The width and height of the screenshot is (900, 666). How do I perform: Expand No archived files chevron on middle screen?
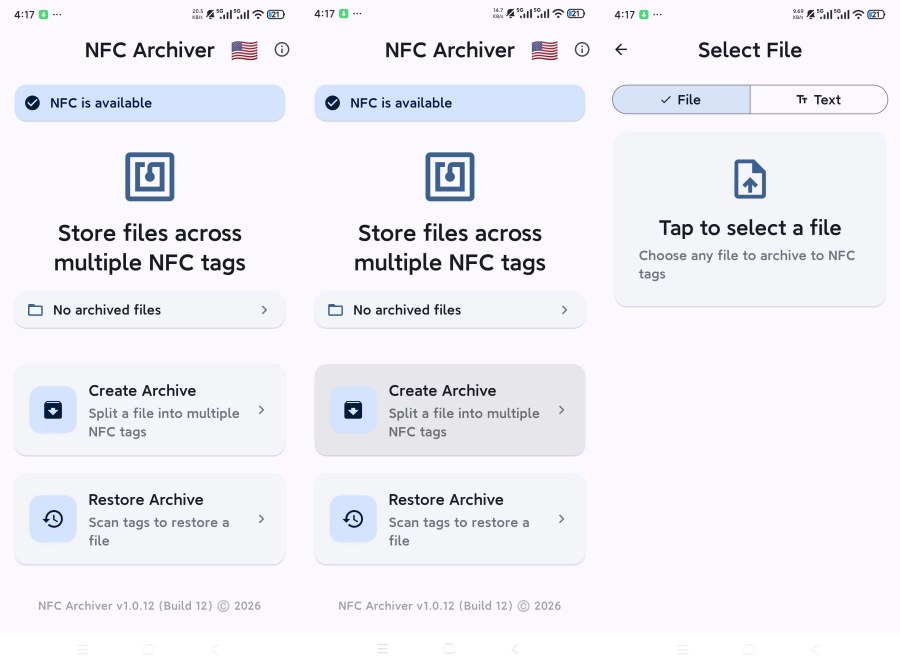[x=565, y=310]
